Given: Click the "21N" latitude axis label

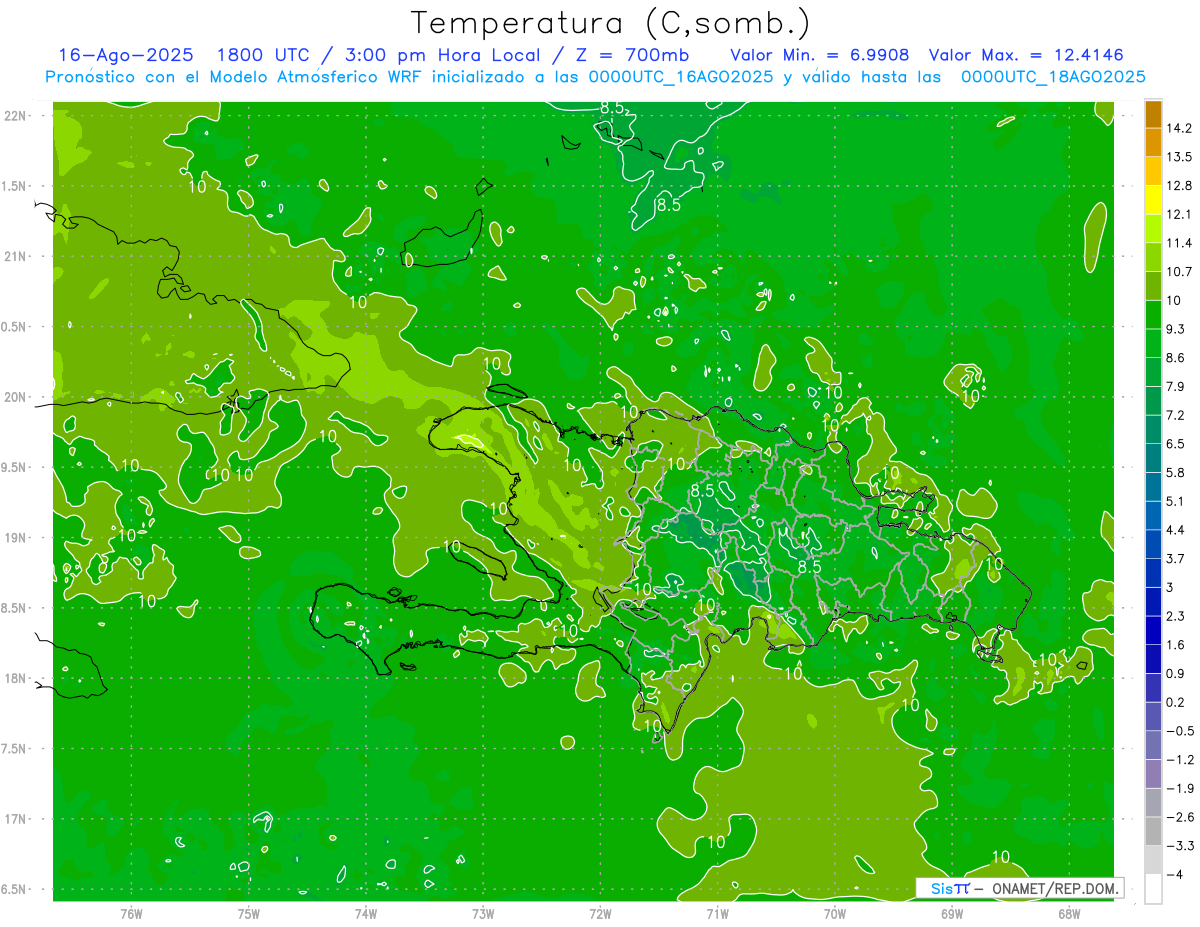Looking at the screenshot, I should 16,257.
